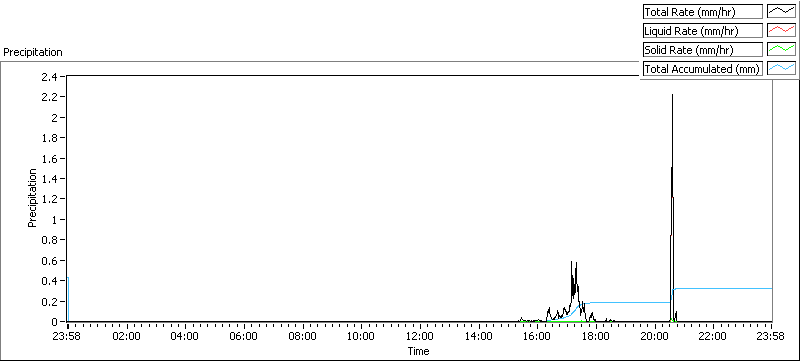Click the 0.8 value on the y-axis
The height and width of the screenshot is (361, 800).
tap(50, 240)
